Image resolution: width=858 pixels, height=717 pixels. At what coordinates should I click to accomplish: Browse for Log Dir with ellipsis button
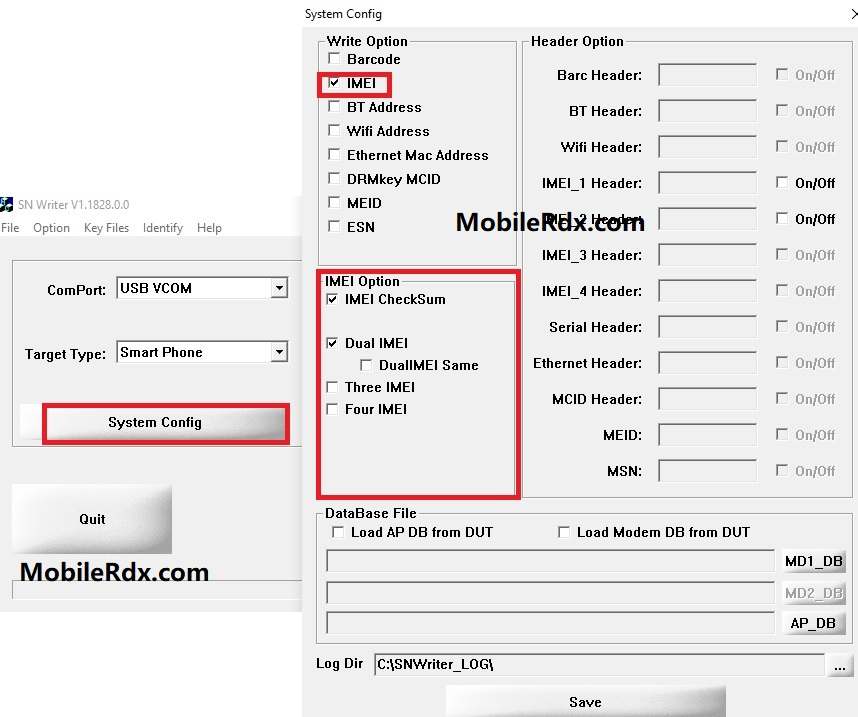point(840,666)
